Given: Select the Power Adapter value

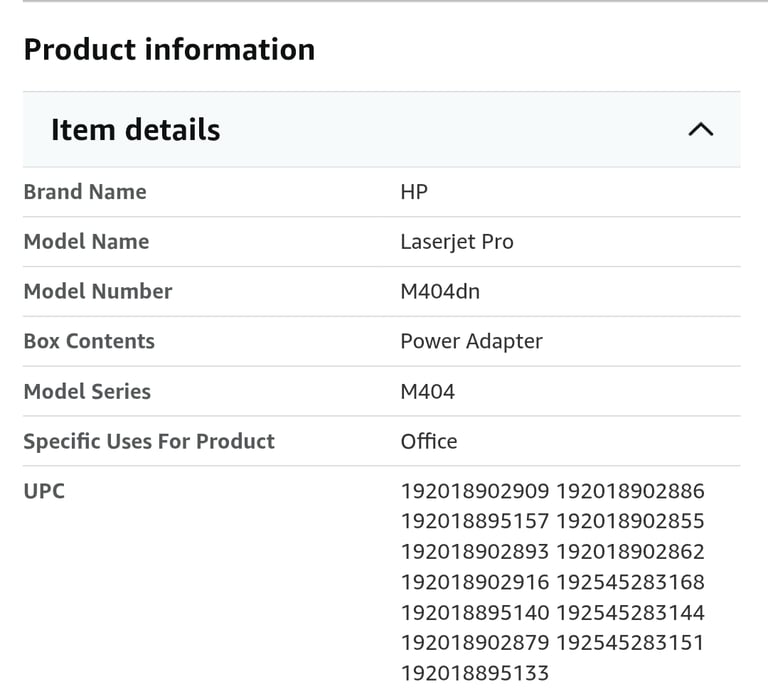Looking at the screenshot, I should [472, 341].
